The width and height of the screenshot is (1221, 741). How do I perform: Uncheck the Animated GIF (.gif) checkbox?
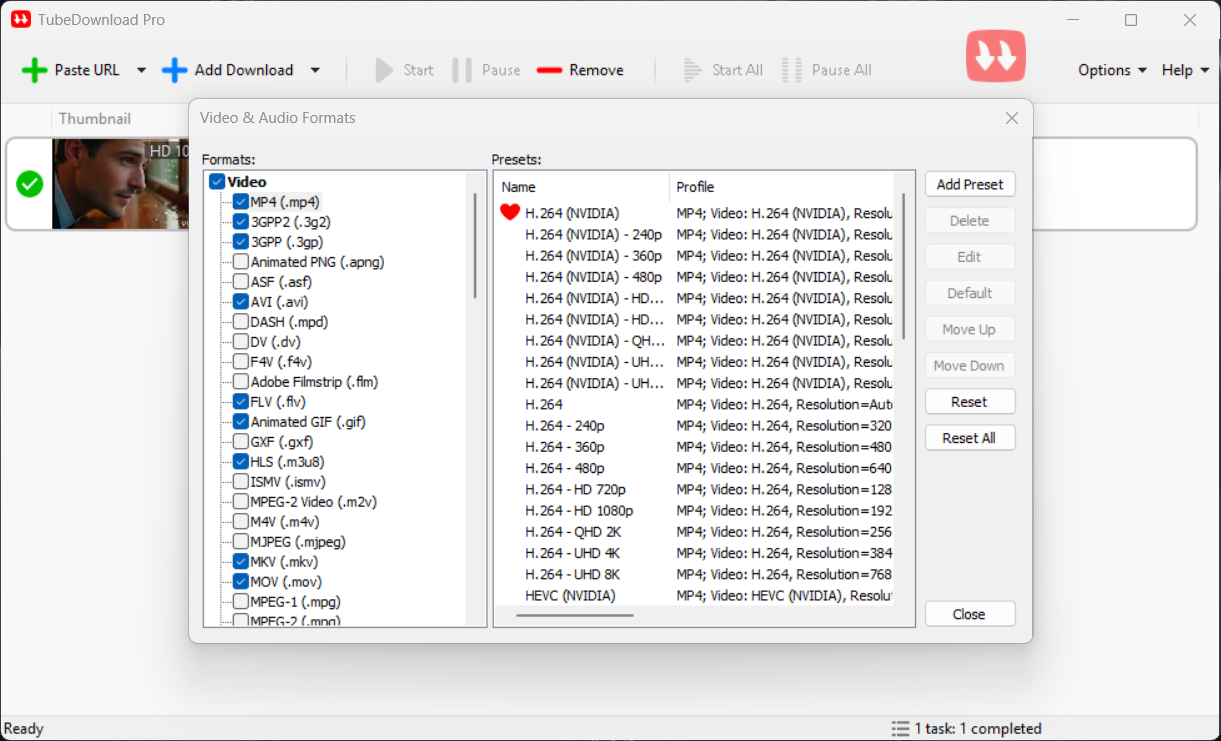click(241, 422)
